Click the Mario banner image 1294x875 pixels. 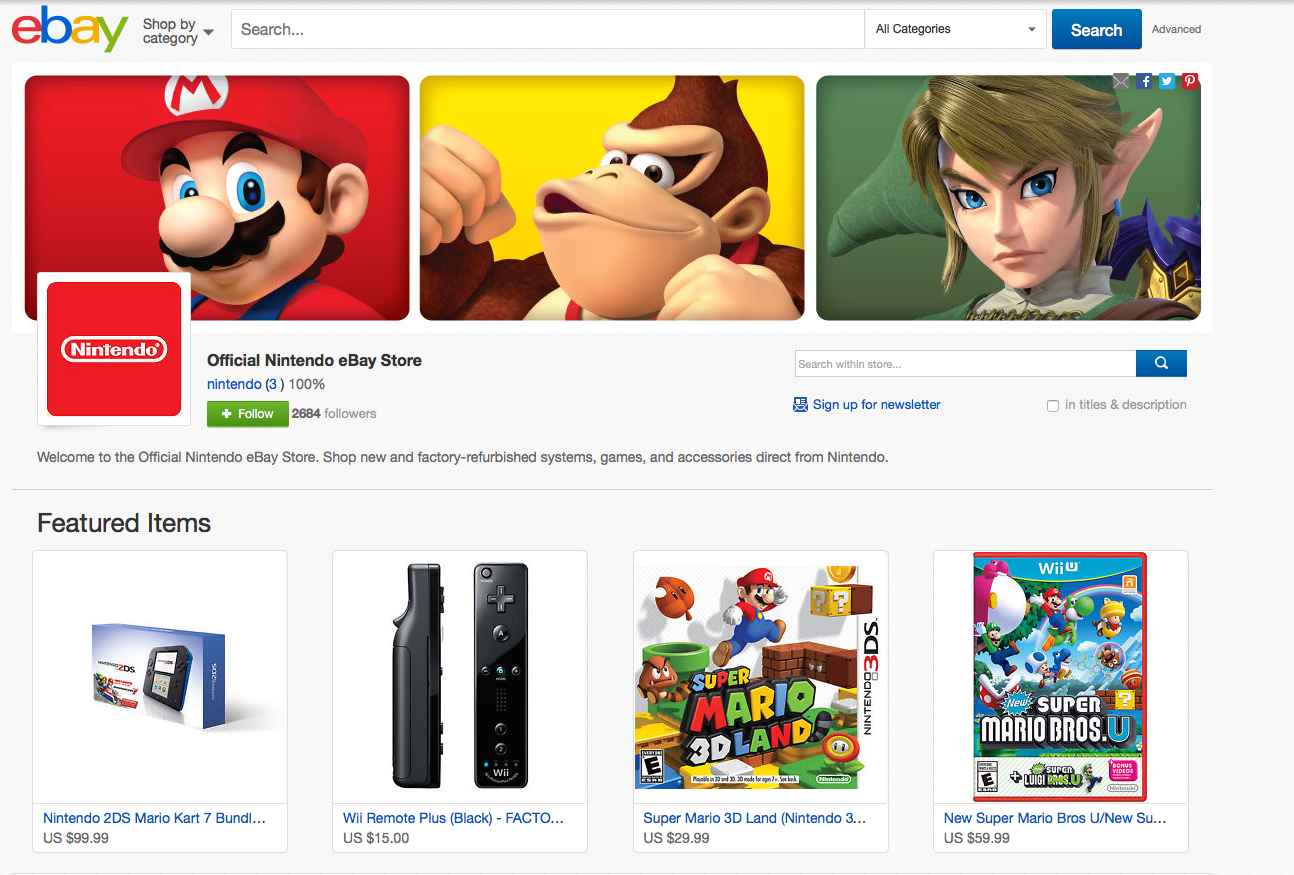(217, 198)
